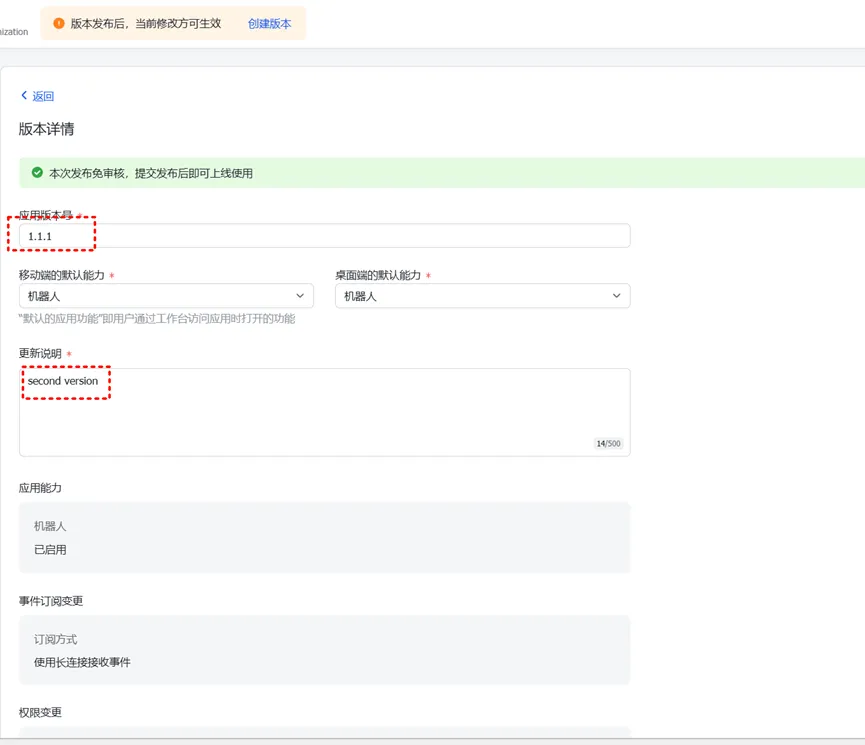Click the back chevron icon beside 返回

[24, 95]
